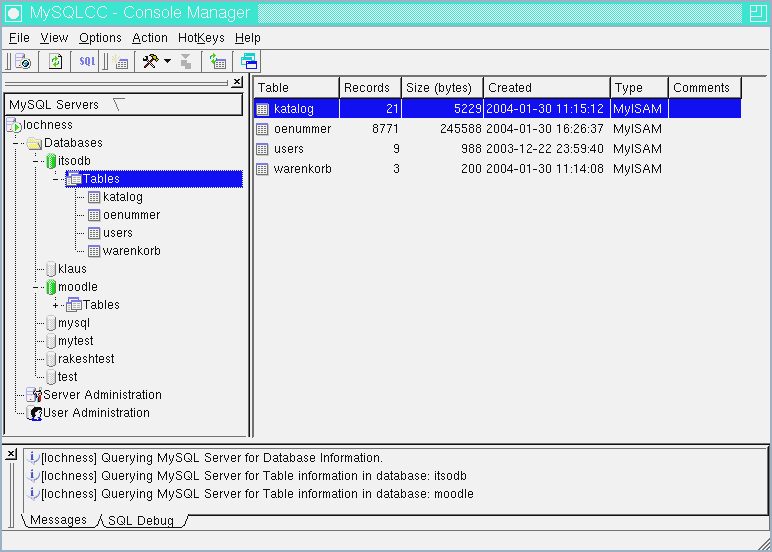The width and height of the screenshot is (772, 552).
Task: Sort table list by Records column header
Action: pyautogui.click(x=370, y=88)
